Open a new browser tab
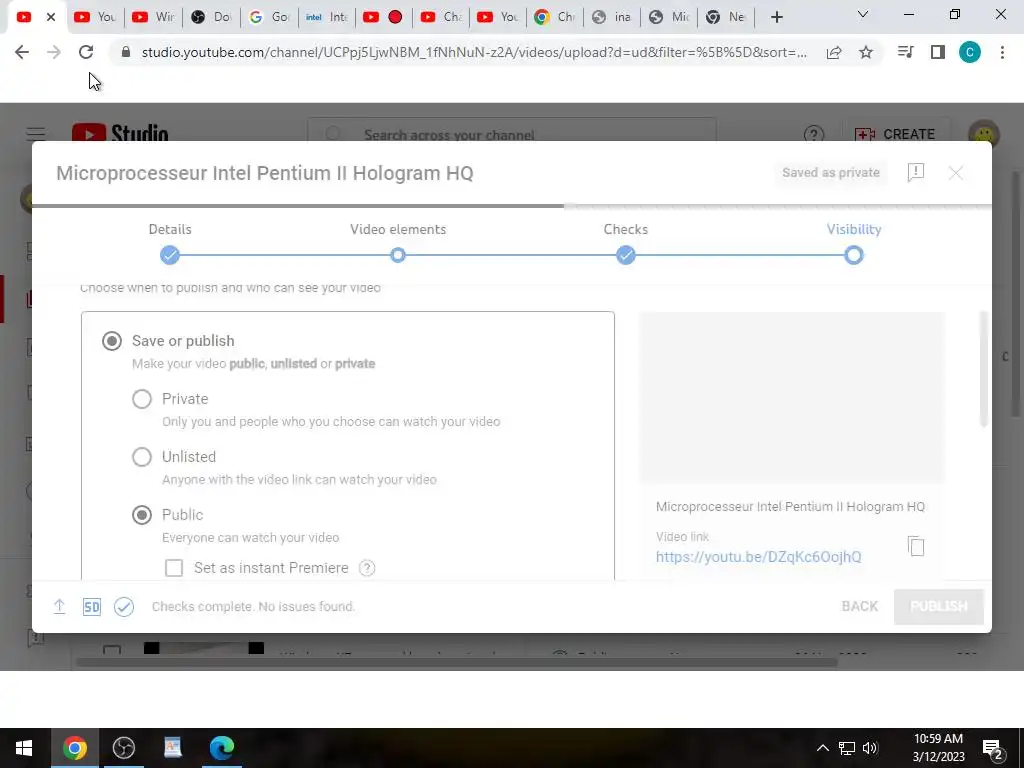Screen dimensions: 1024x768 [x=776, y=18]
